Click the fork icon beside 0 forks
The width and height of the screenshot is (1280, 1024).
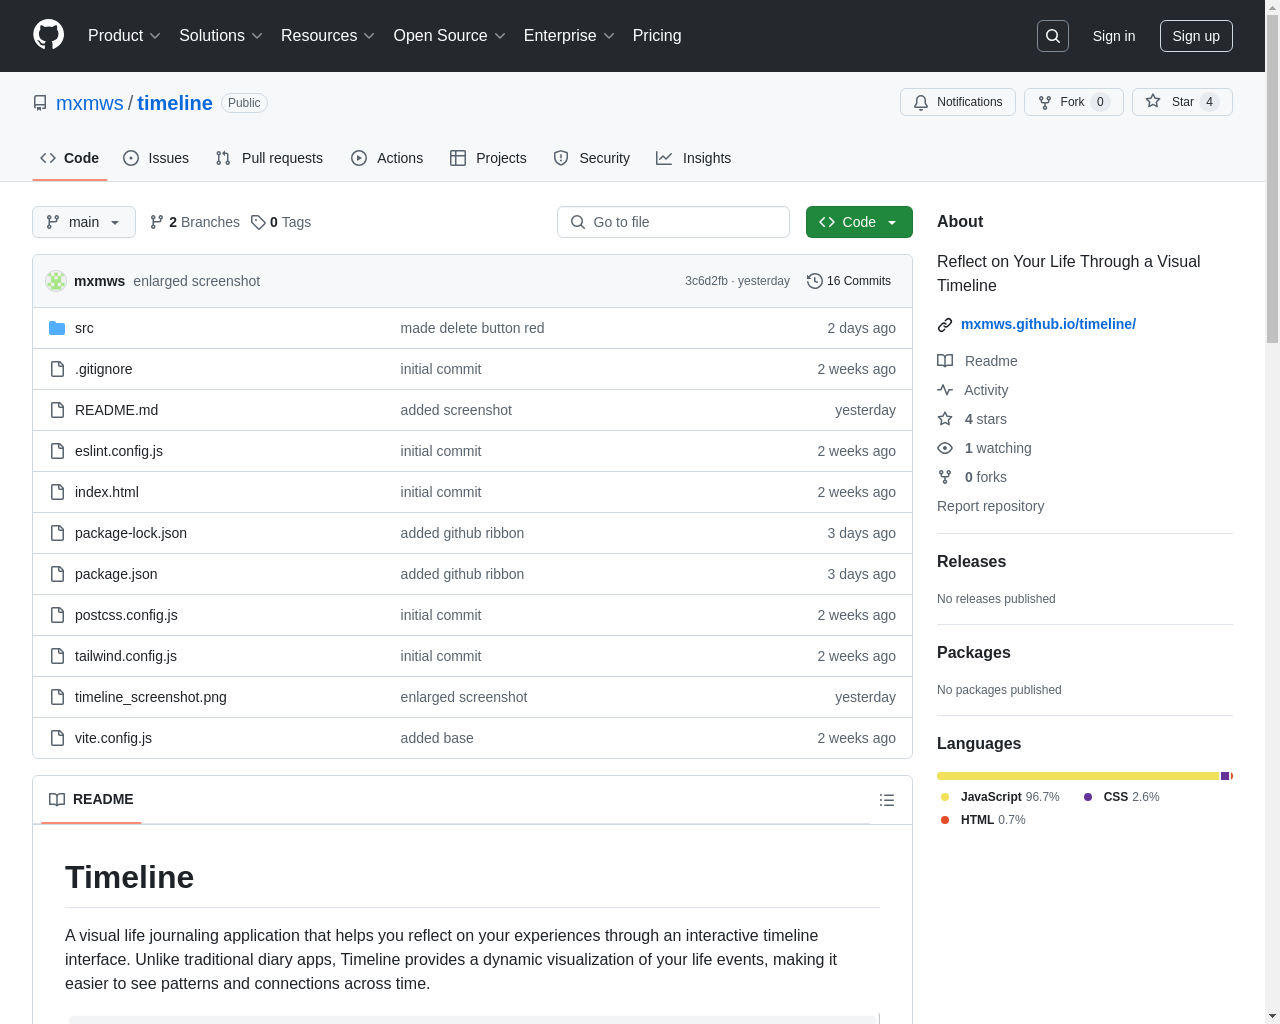tap(945, 477)
